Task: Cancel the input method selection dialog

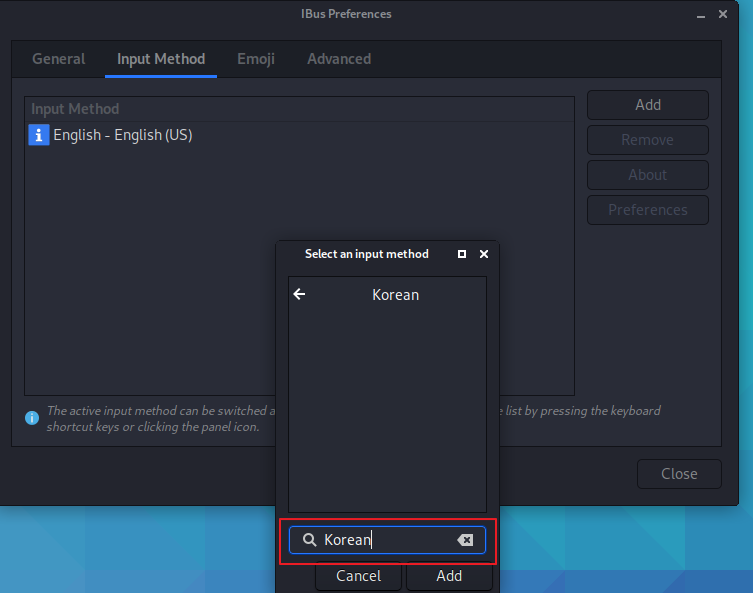Action: point(358,576)
